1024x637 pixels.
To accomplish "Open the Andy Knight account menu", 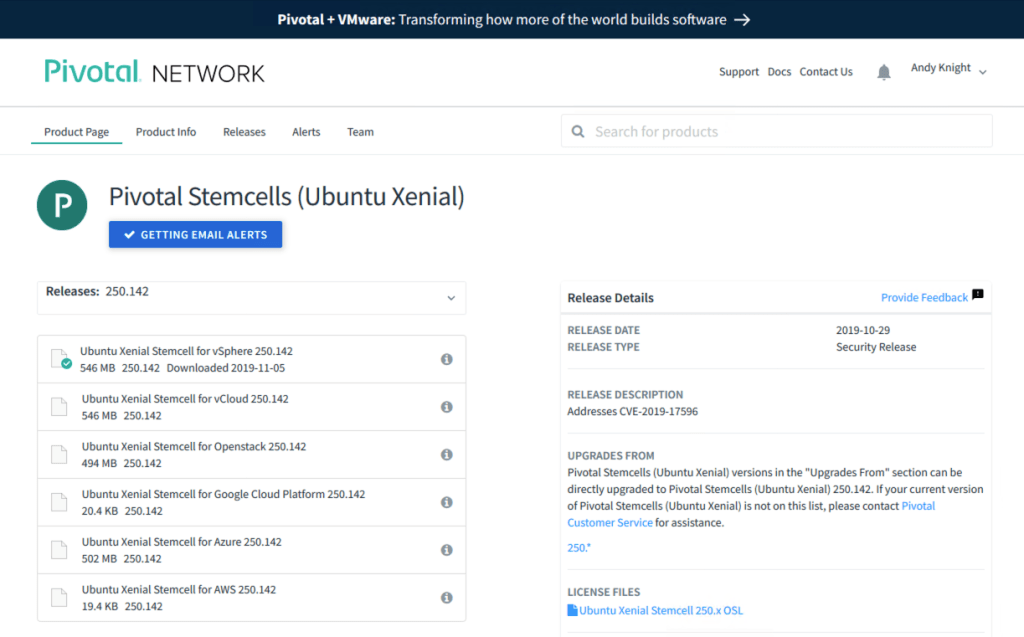I will click(948, 69).
